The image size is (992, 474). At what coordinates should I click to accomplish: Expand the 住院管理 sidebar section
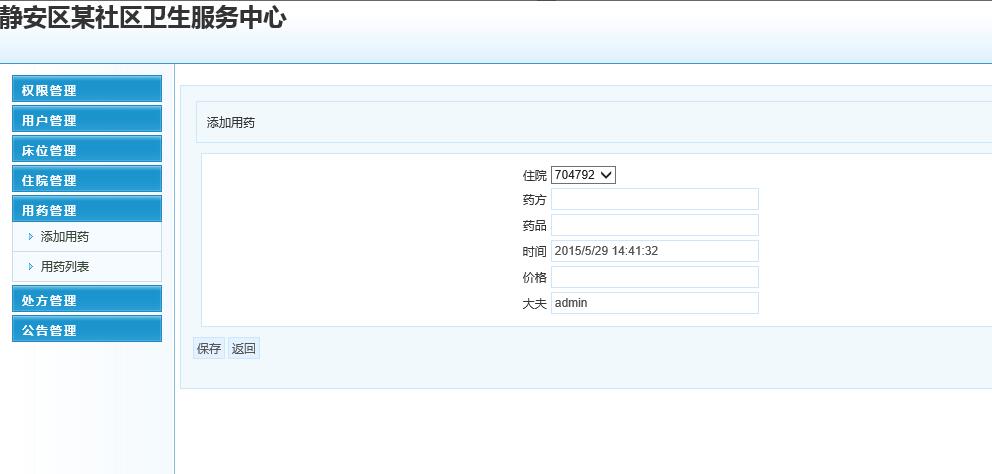[x=87, y=179]
